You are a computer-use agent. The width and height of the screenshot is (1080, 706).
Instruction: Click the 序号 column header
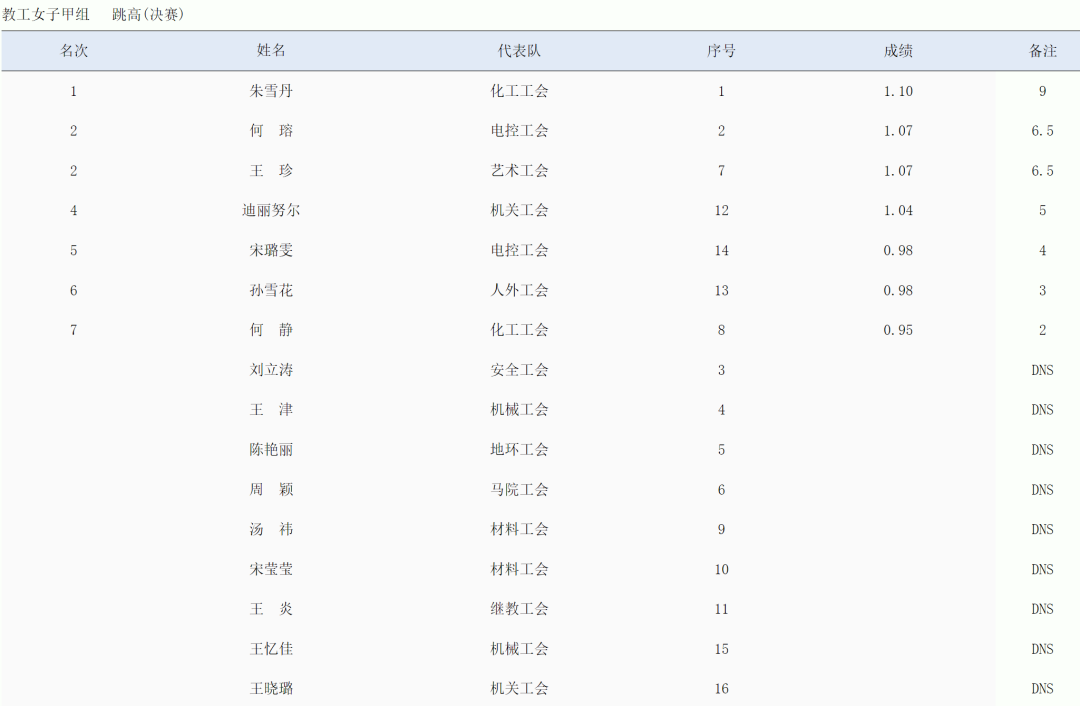point(721,51)
